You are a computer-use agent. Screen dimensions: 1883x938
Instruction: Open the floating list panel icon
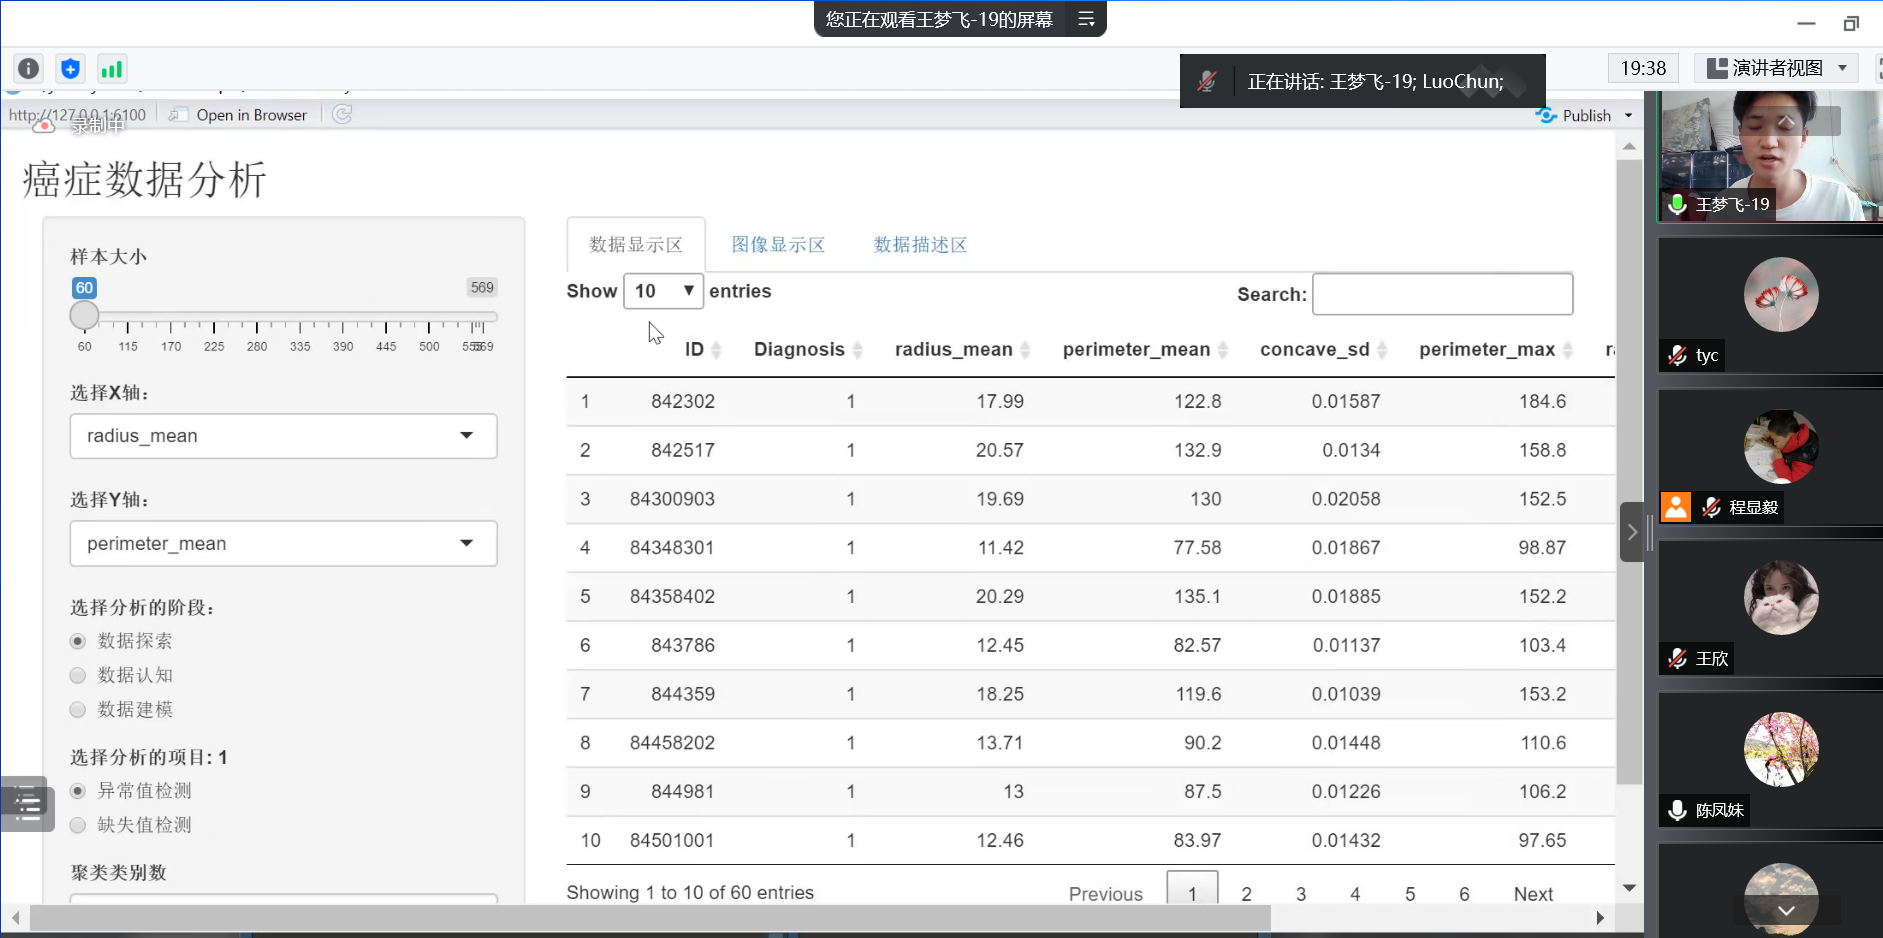click(26, 803)
